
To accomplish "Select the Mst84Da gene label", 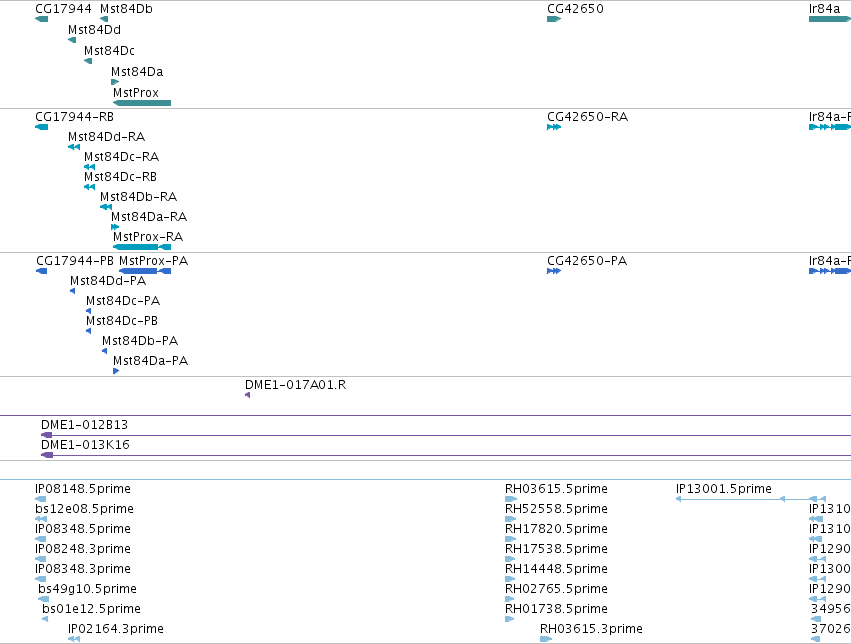I will point(137,72).
